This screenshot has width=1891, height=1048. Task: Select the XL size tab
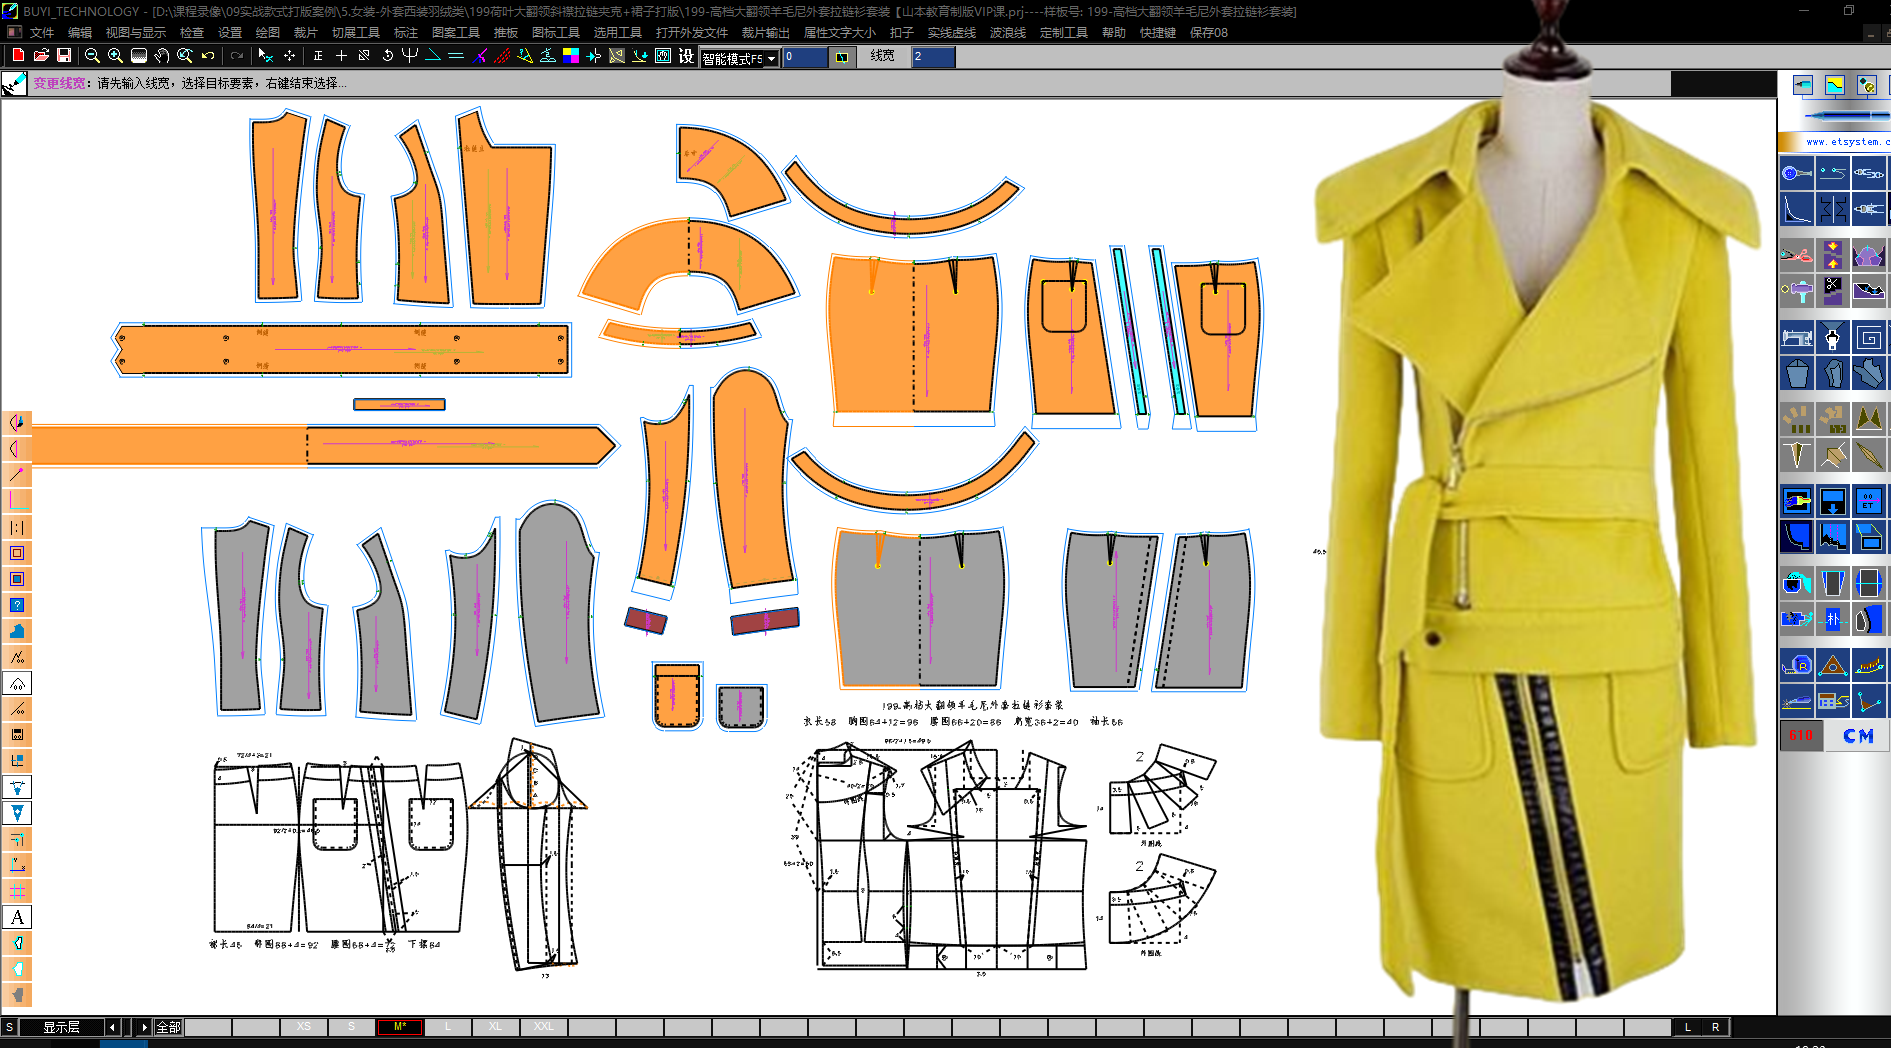point(496,1027)
